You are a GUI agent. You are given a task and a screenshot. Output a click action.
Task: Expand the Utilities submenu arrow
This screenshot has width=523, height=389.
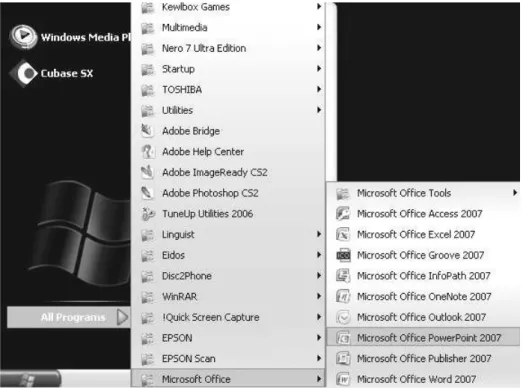point(319,110)
